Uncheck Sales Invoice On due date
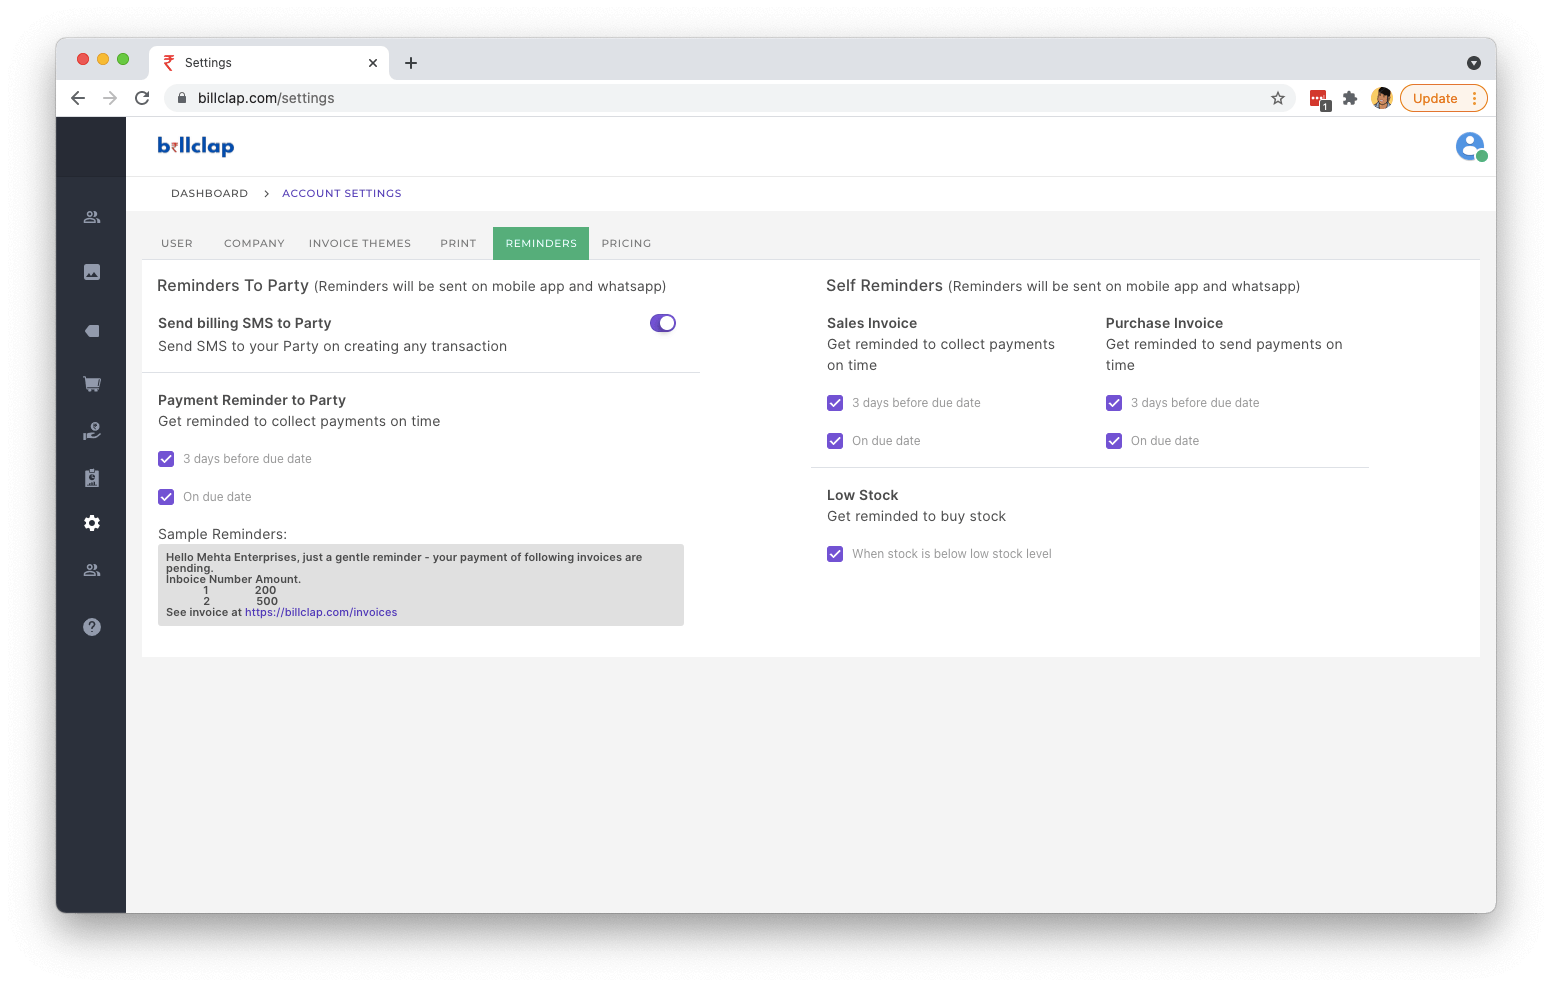 (835, 441)
